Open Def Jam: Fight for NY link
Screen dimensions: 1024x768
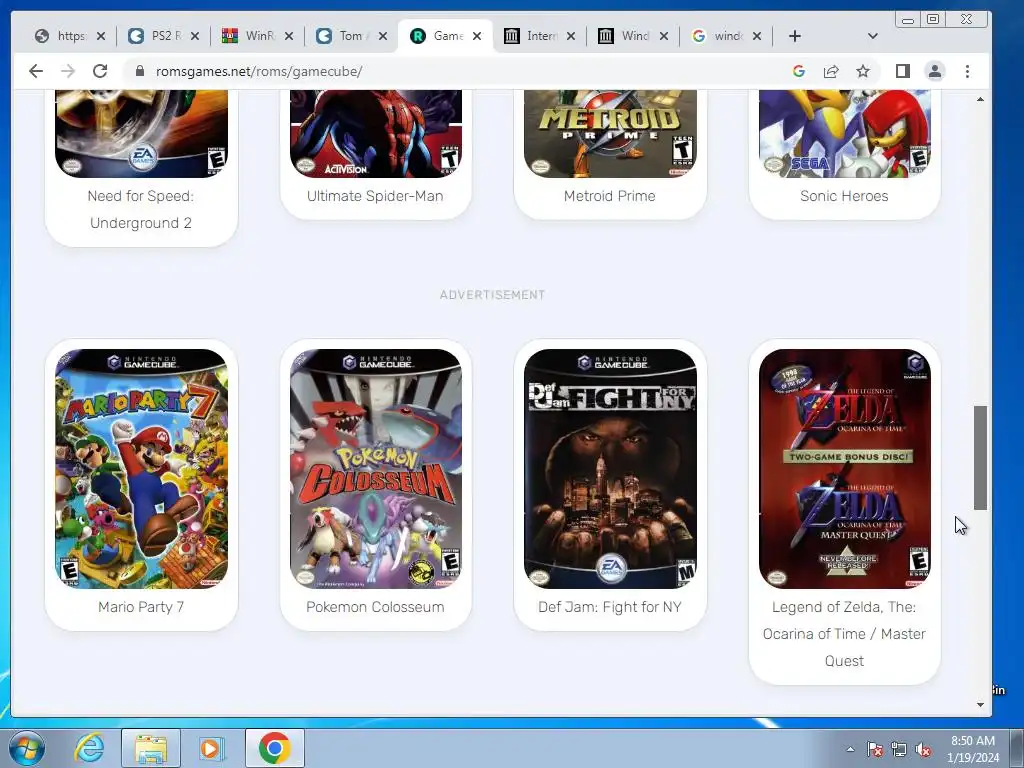609,607
